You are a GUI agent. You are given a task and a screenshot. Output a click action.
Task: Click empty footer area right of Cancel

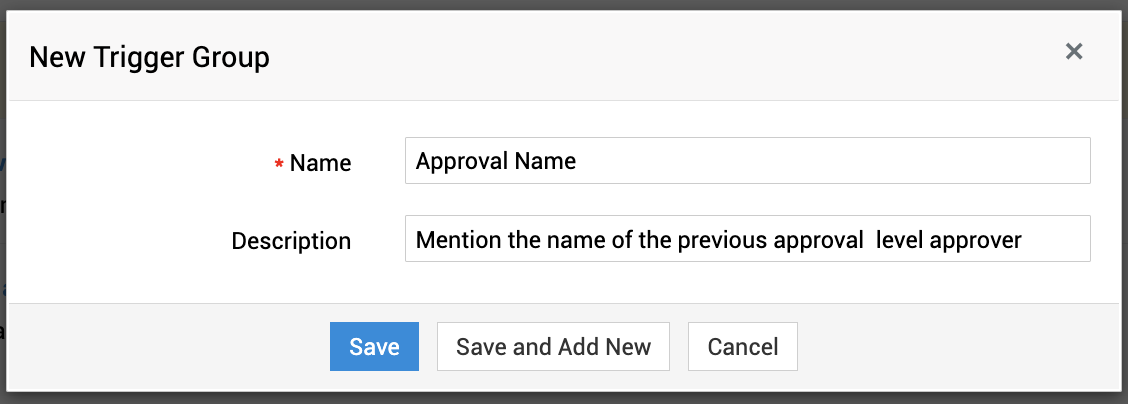[x=950, y=347]
